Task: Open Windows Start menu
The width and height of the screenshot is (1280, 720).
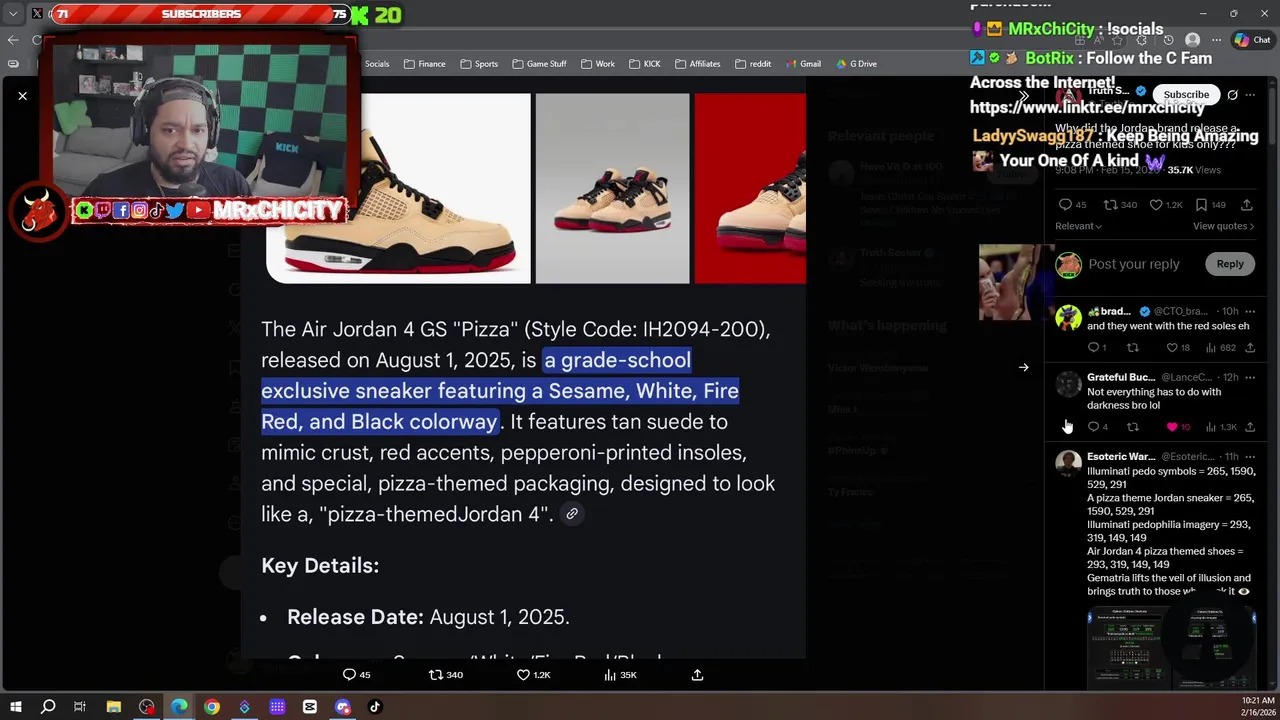Action: 15,707
